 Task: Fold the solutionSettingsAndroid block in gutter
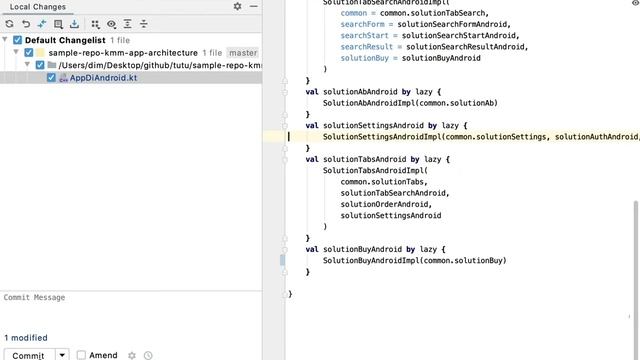[284, 126]
